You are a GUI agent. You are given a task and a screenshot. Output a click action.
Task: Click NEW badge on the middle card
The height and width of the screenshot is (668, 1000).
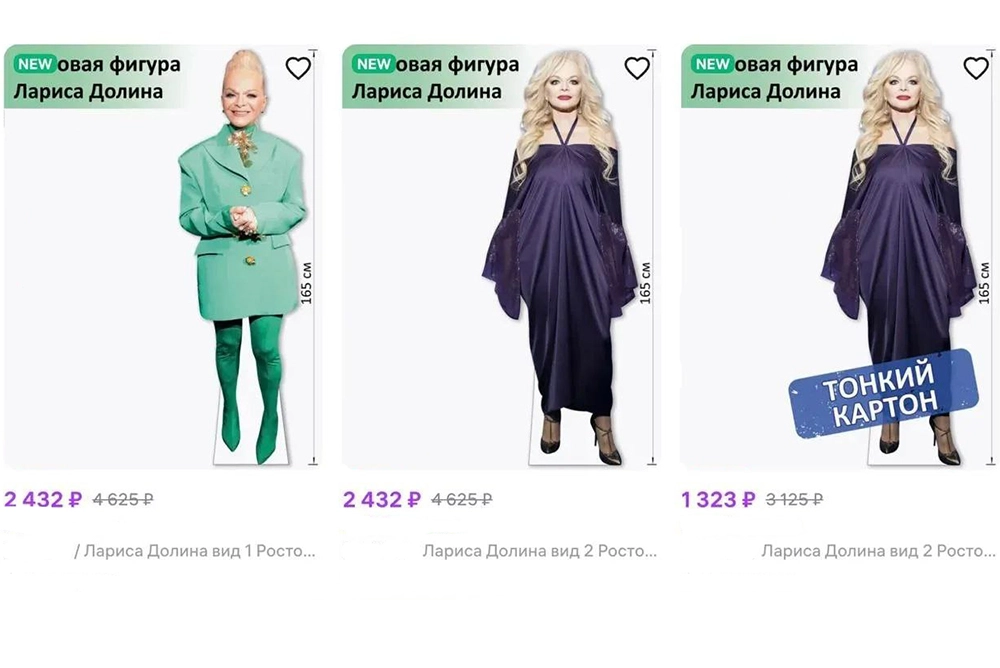(x=373, y=65)
